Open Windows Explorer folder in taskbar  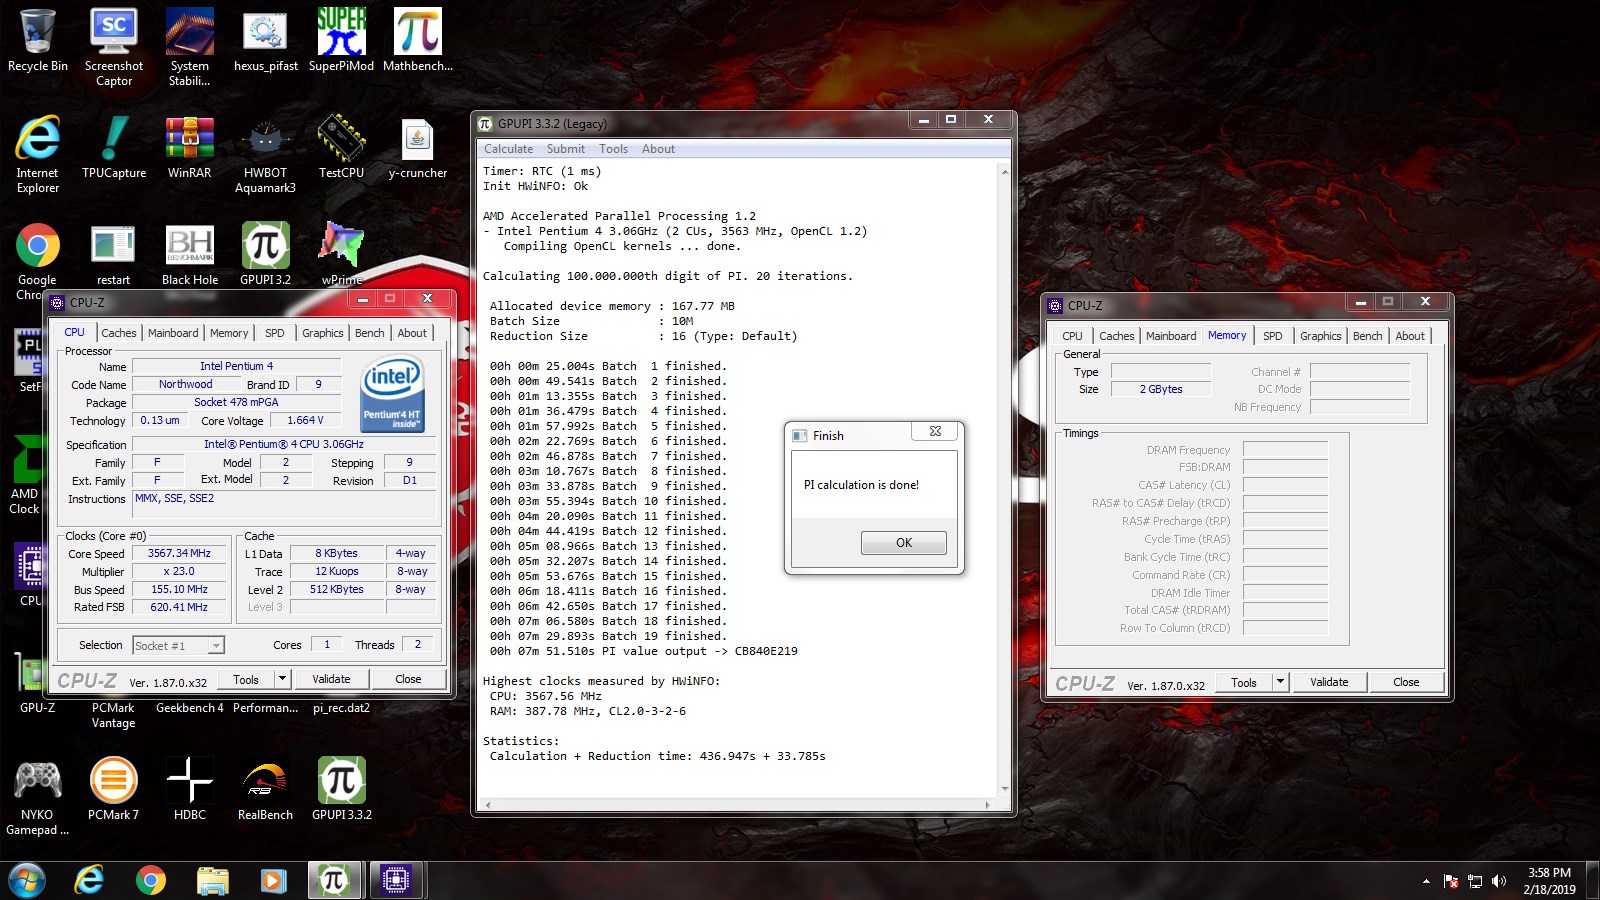click(212, 880)
